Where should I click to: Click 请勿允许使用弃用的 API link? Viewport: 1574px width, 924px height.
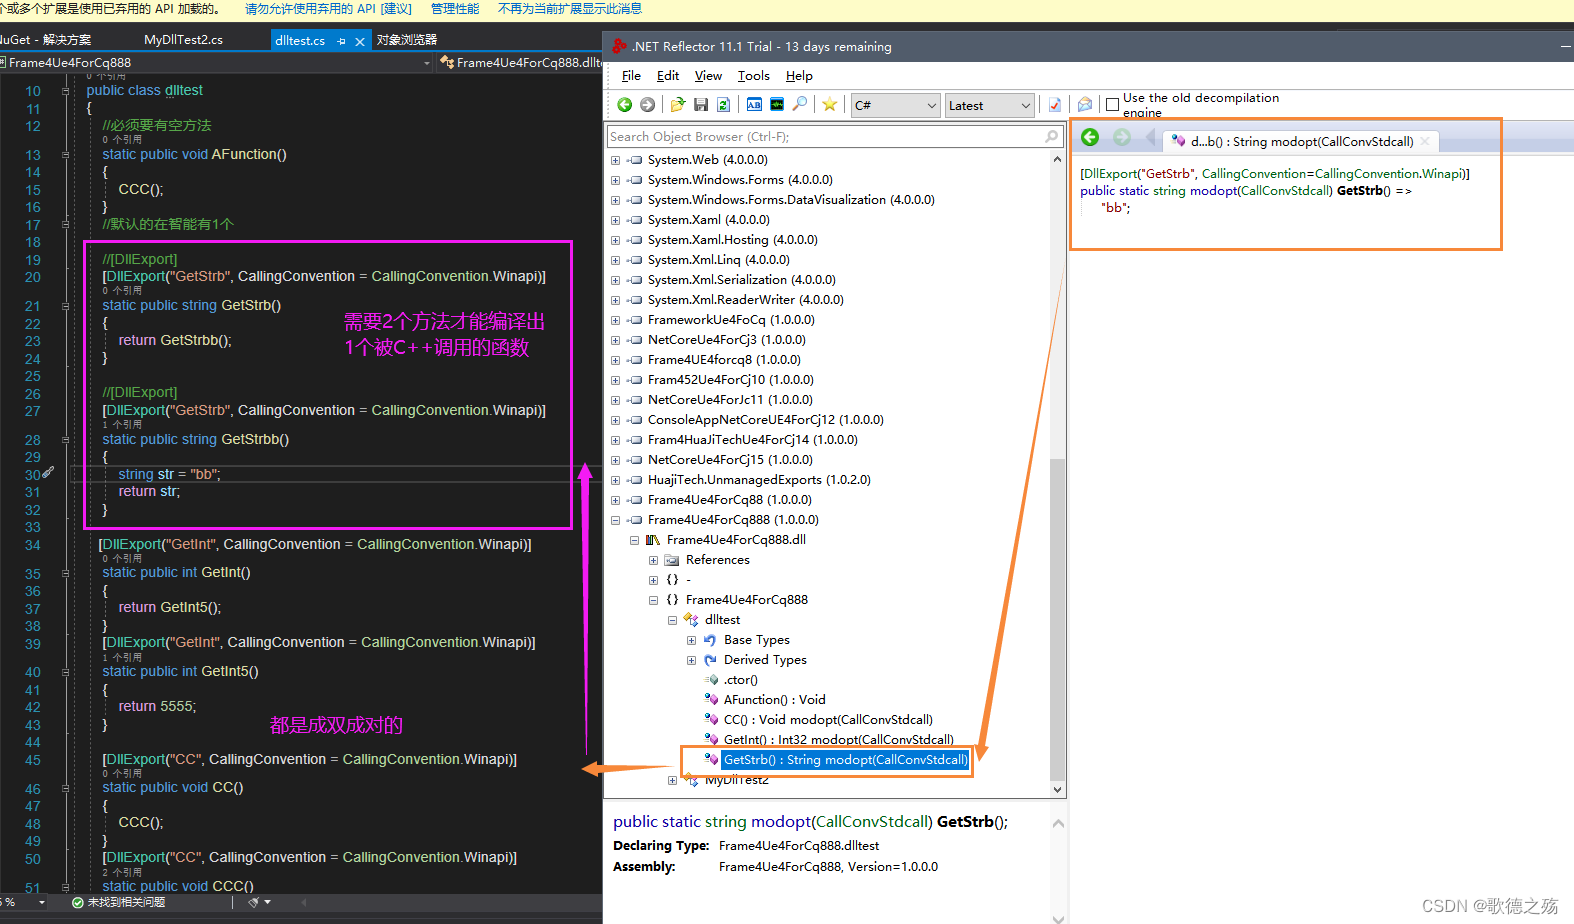(328, 9)
